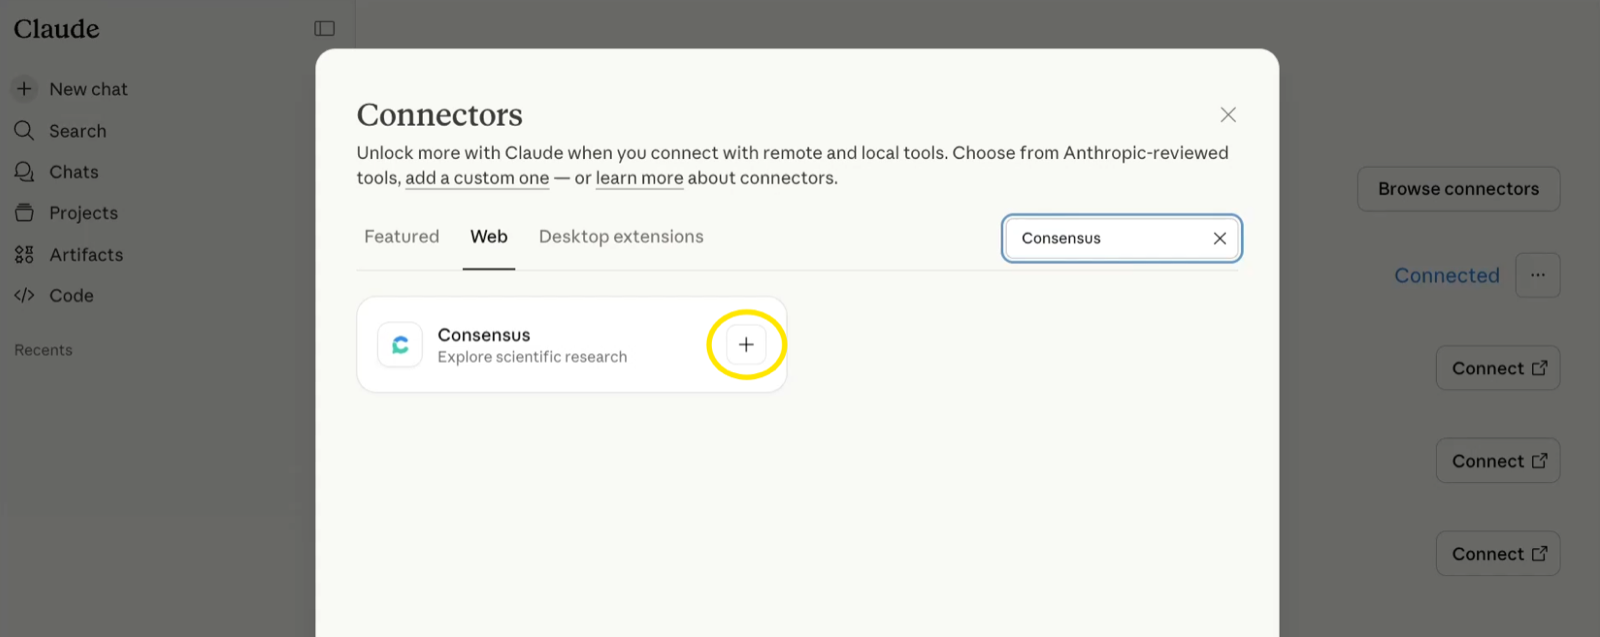Click the plus button to add Consensus
Image resolution: width=1600 pixels, height=637 pixels.
click(x=746, y=344)
